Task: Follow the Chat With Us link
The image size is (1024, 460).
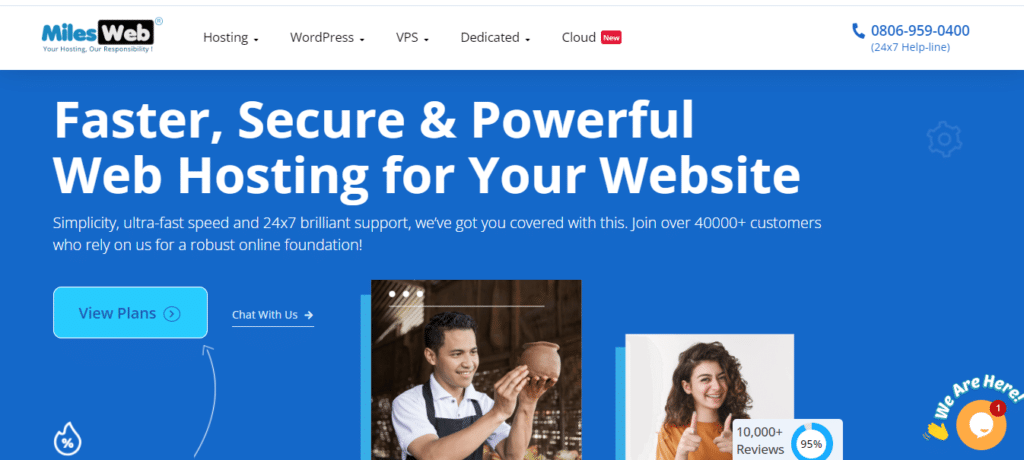Action: (x=273, y=316)
